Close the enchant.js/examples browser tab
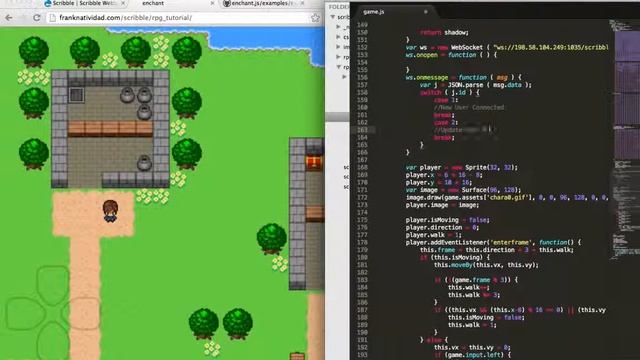The image size is (640, 360). (302, 3)
